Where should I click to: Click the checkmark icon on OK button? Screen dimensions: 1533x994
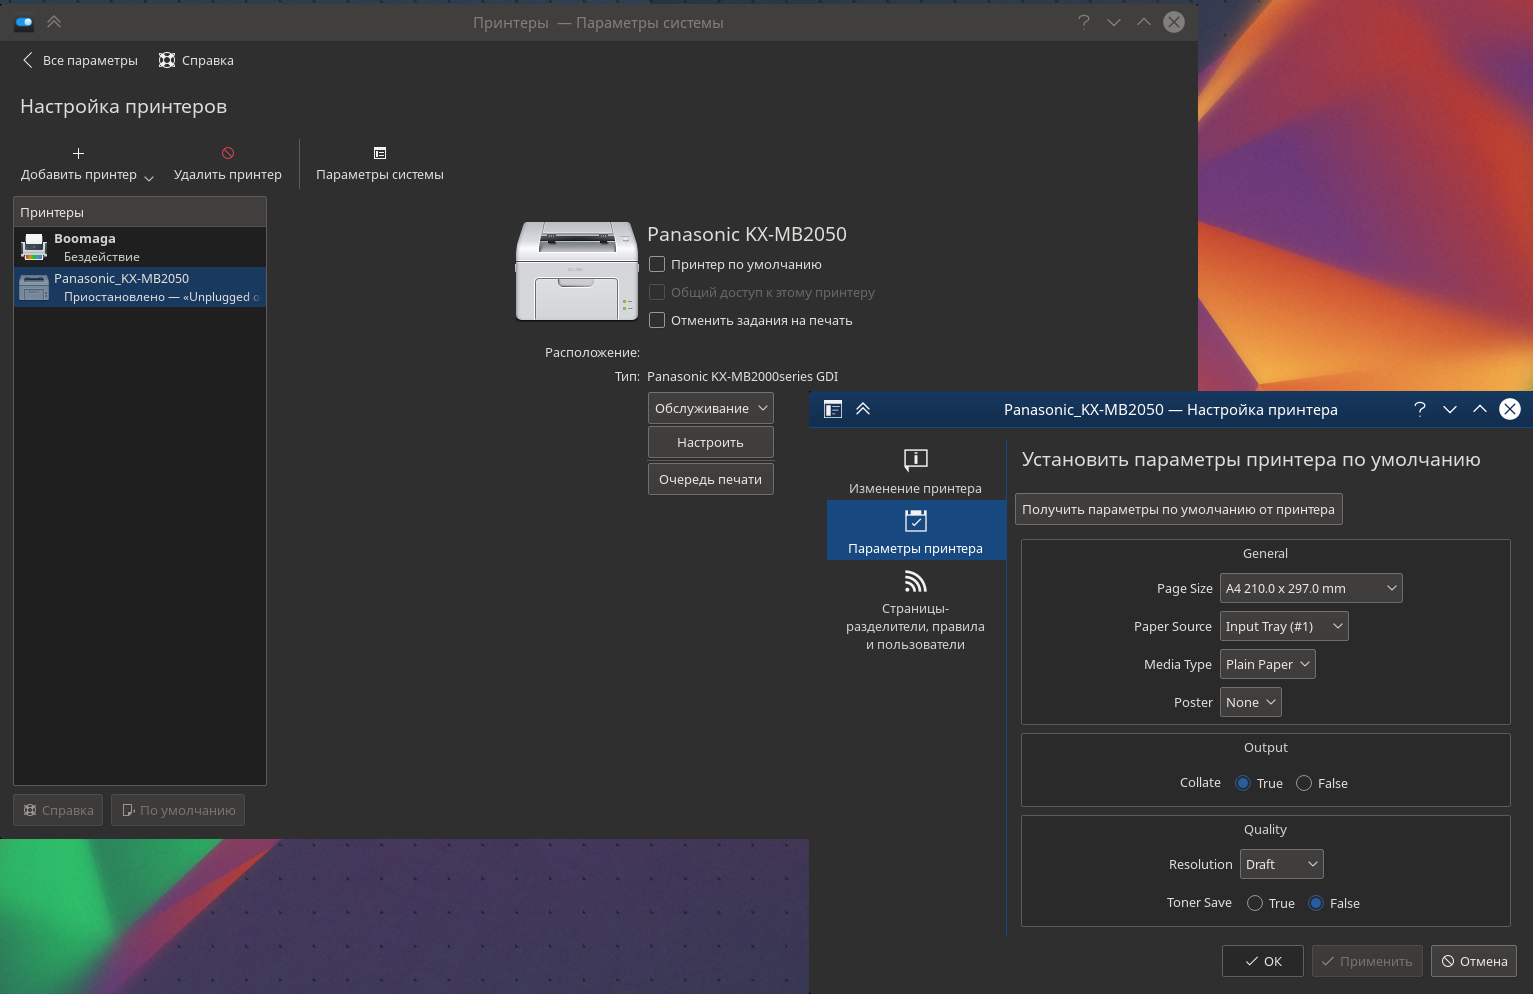tap(1252, 962)
